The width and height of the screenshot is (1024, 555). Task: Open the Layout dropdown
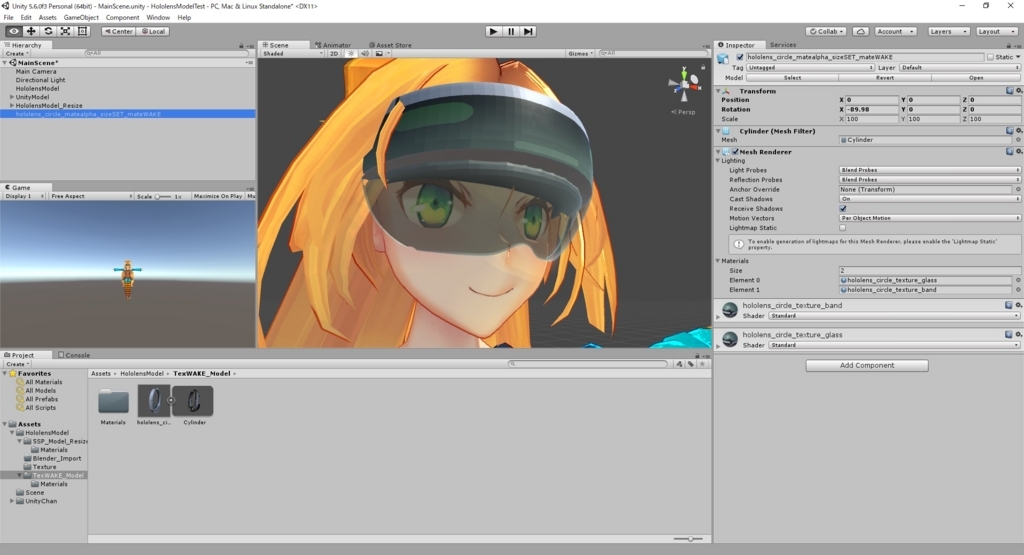tap(996, 31)
